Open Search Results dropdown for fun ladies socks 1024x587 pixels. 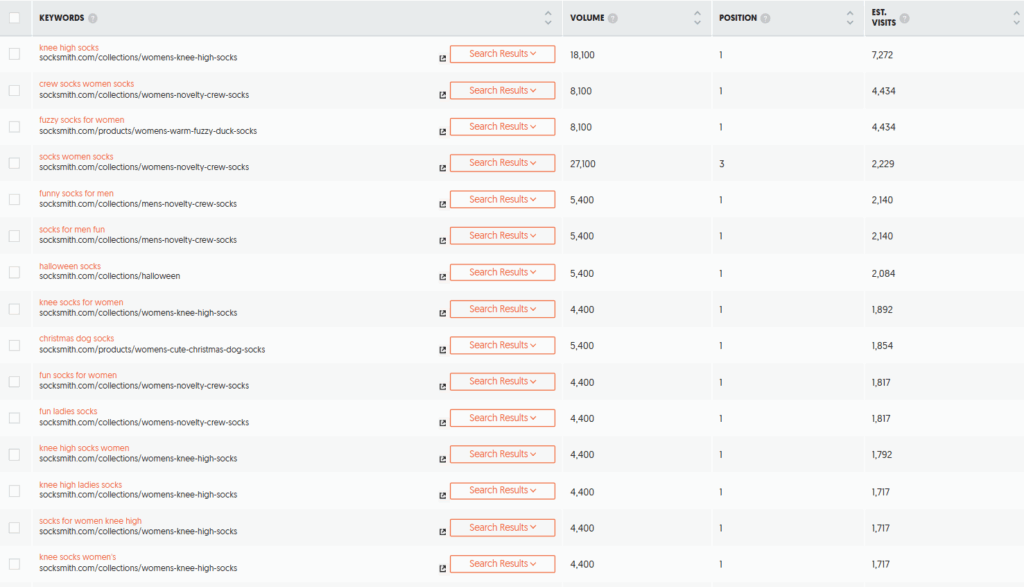point(502,418)
